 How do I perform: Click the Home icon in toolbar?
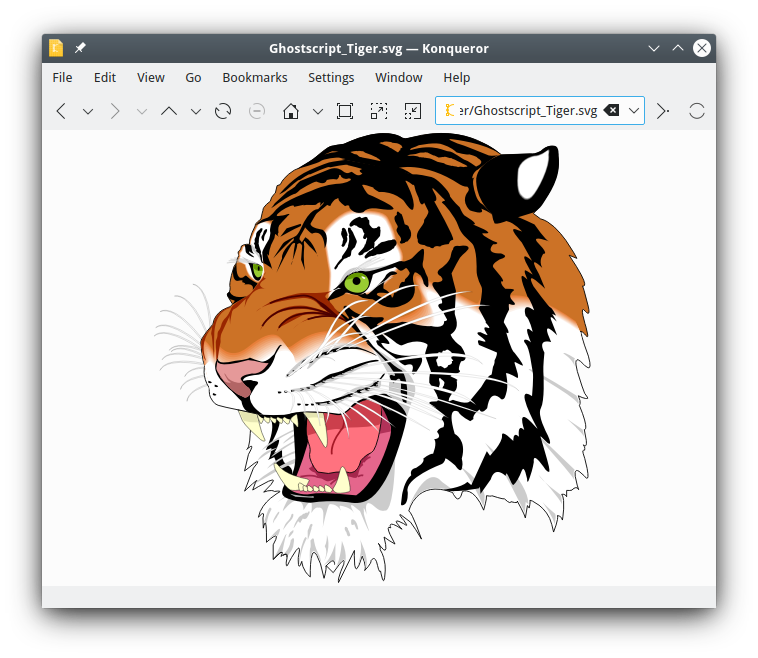(291, 111)
